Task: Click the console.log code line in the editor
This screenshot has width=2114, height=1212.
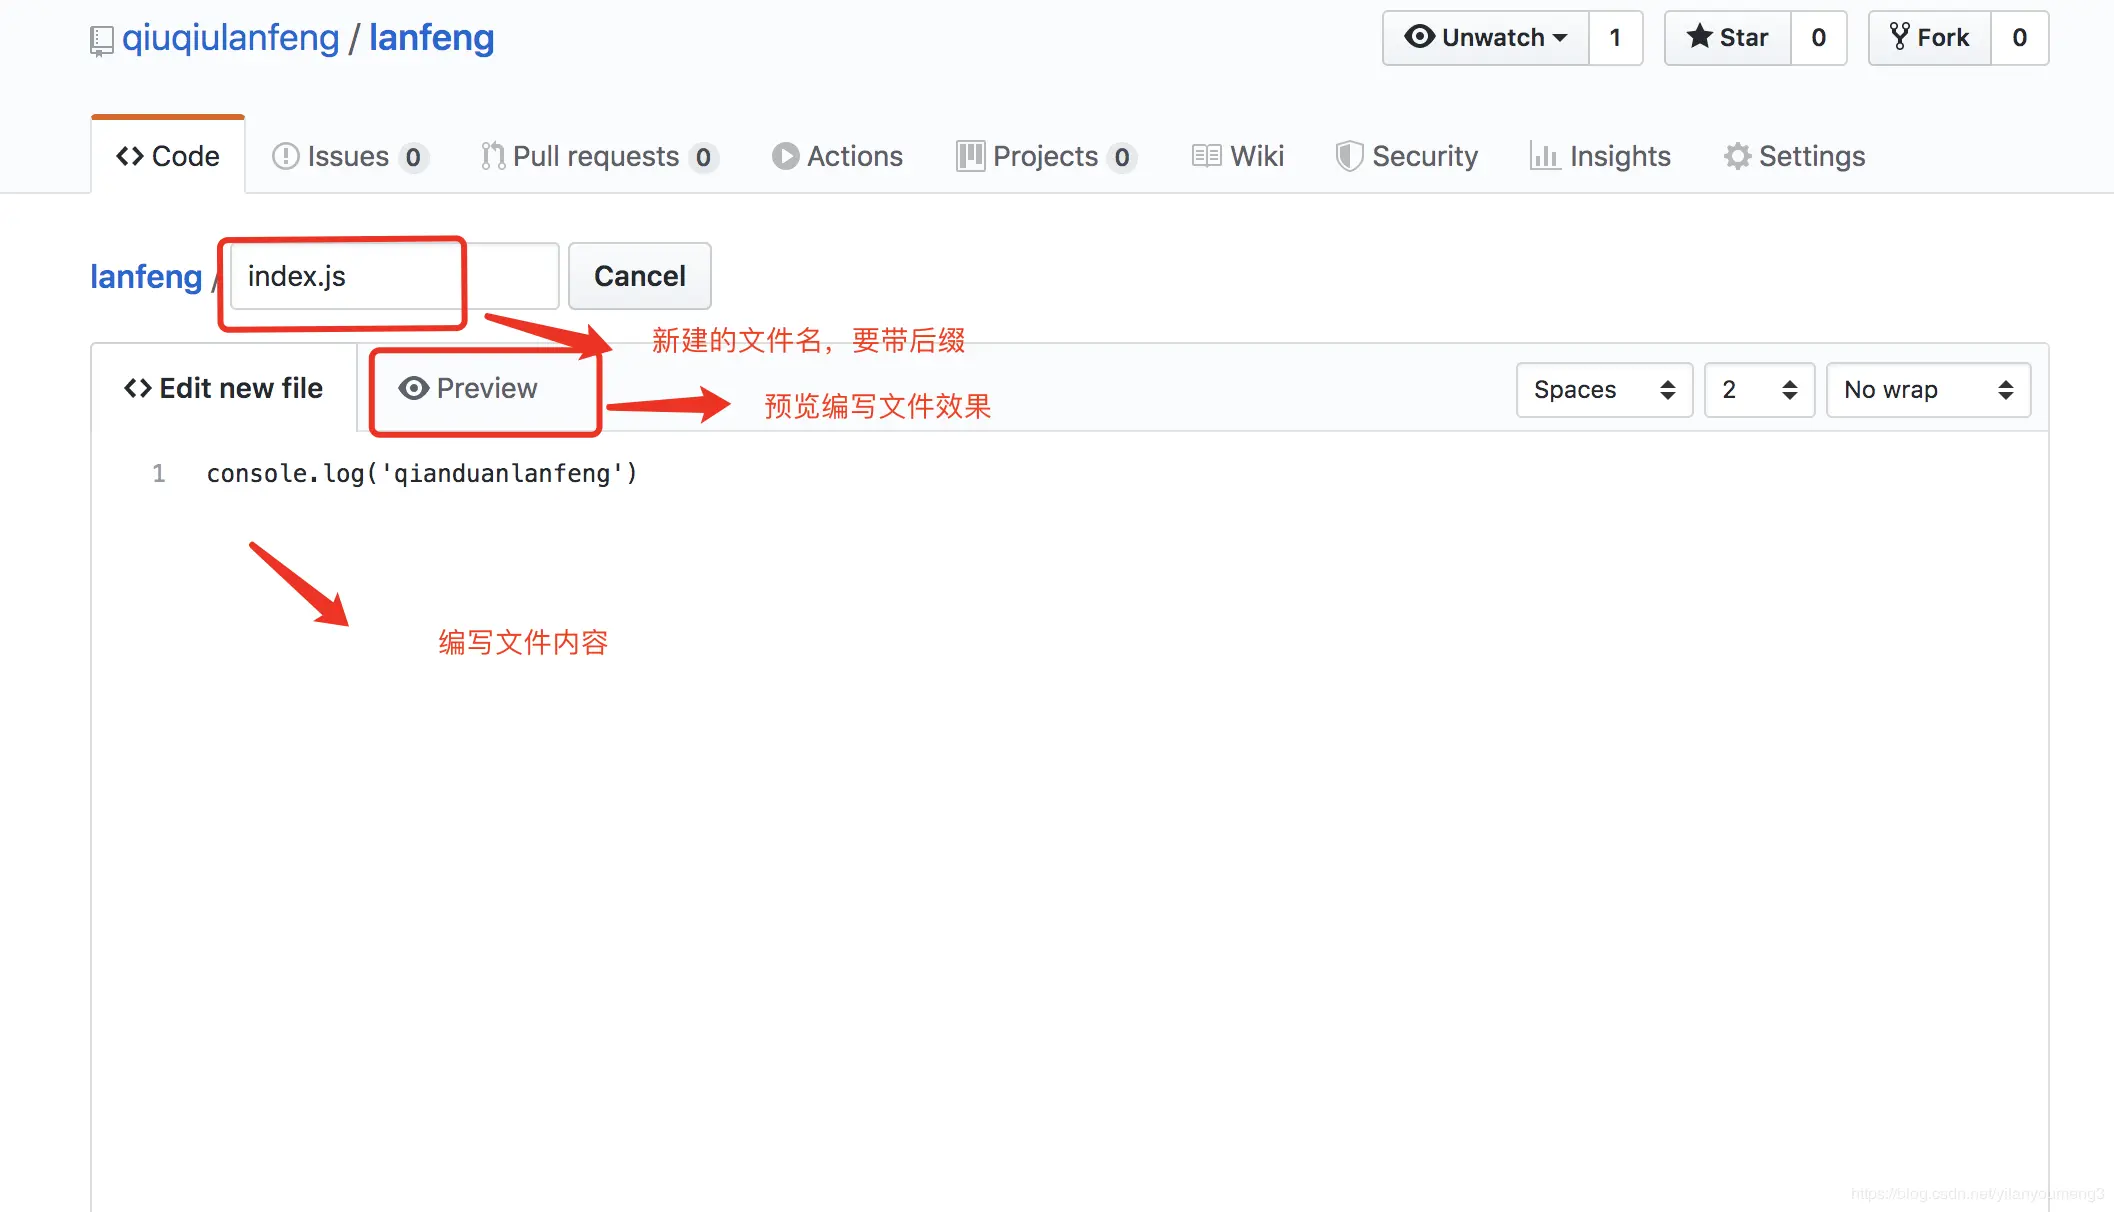Action: click(x=421, y=473)
